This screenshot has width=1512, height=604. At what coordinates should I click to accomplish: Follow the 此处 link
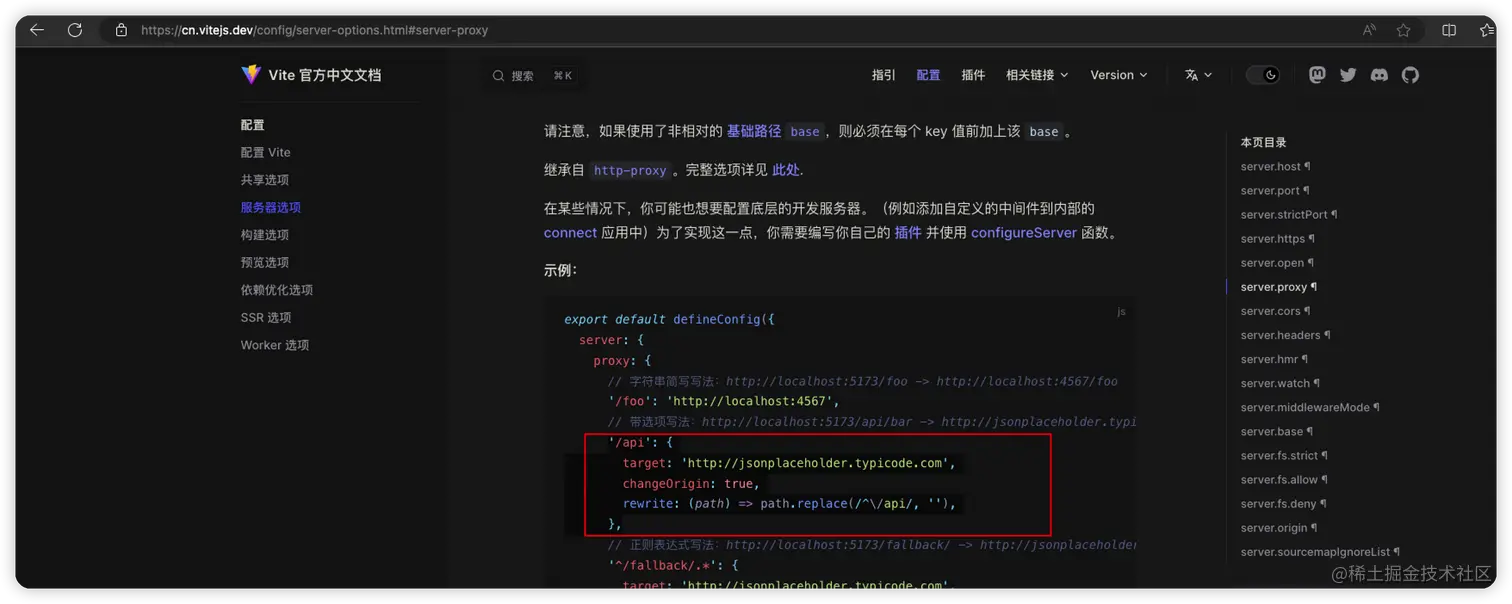pos(786,170)
